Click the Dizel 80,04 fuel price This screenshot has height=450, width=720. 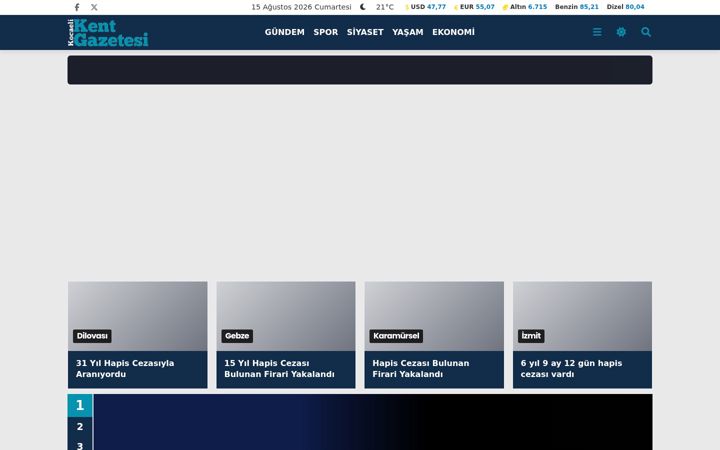625,7
